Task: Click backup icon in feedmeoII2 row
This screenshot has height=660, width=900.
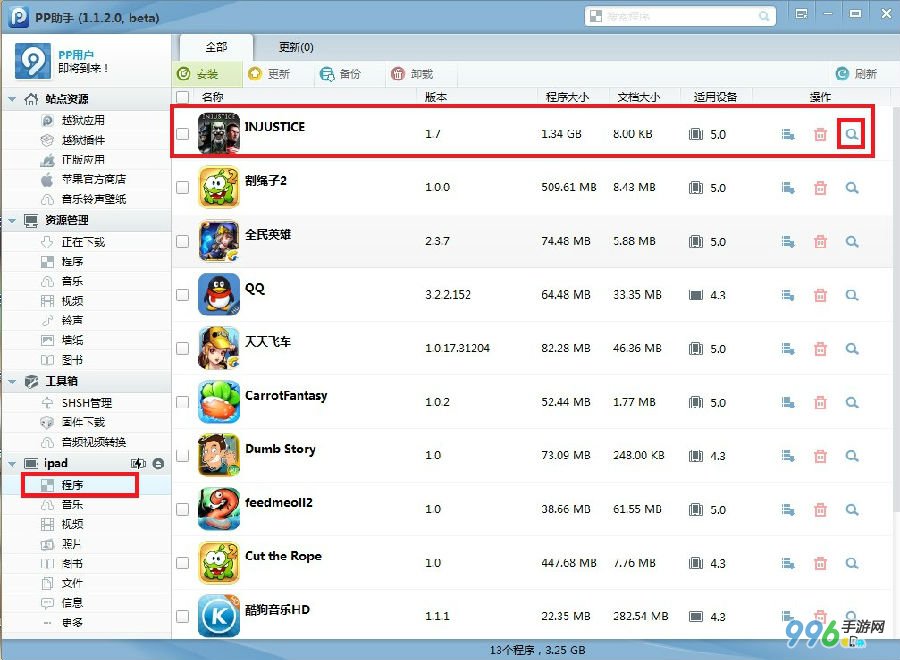Action: pos(788,510)
